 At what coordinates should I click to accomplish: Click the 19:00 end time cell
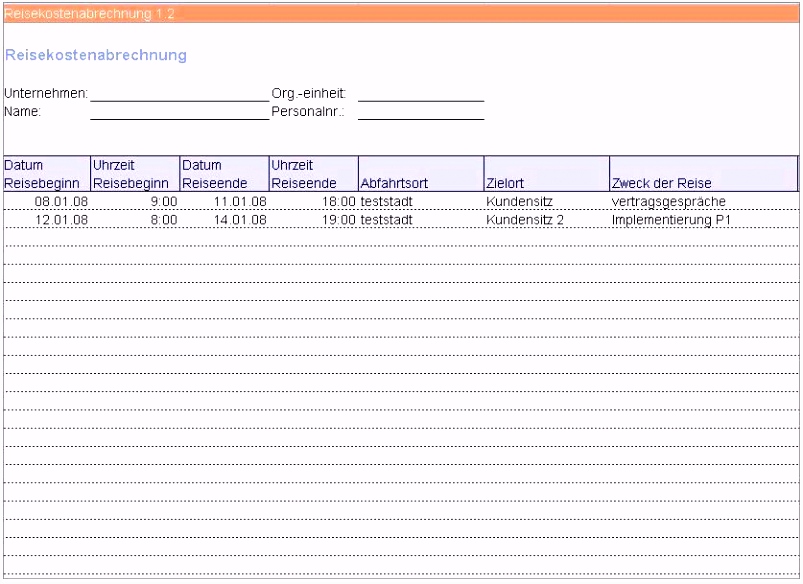[313, 220]
